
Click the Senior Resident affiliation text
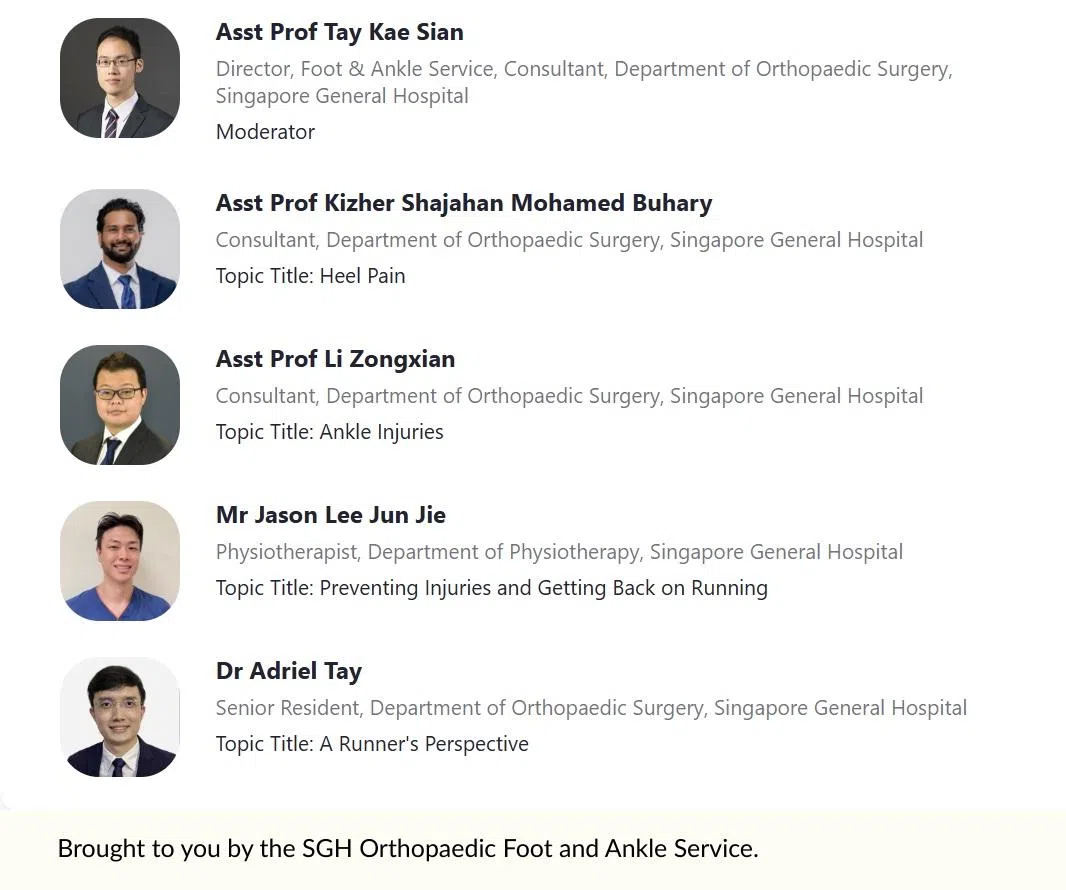click(591, 708)
